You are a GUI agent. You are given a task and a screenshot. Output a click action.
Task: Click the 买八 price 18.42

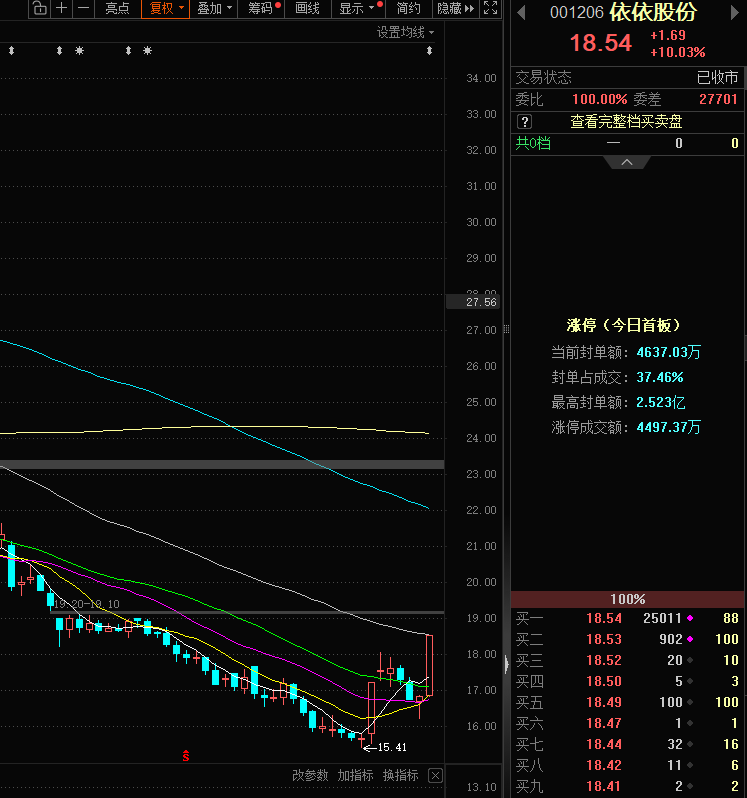(604, 765)
